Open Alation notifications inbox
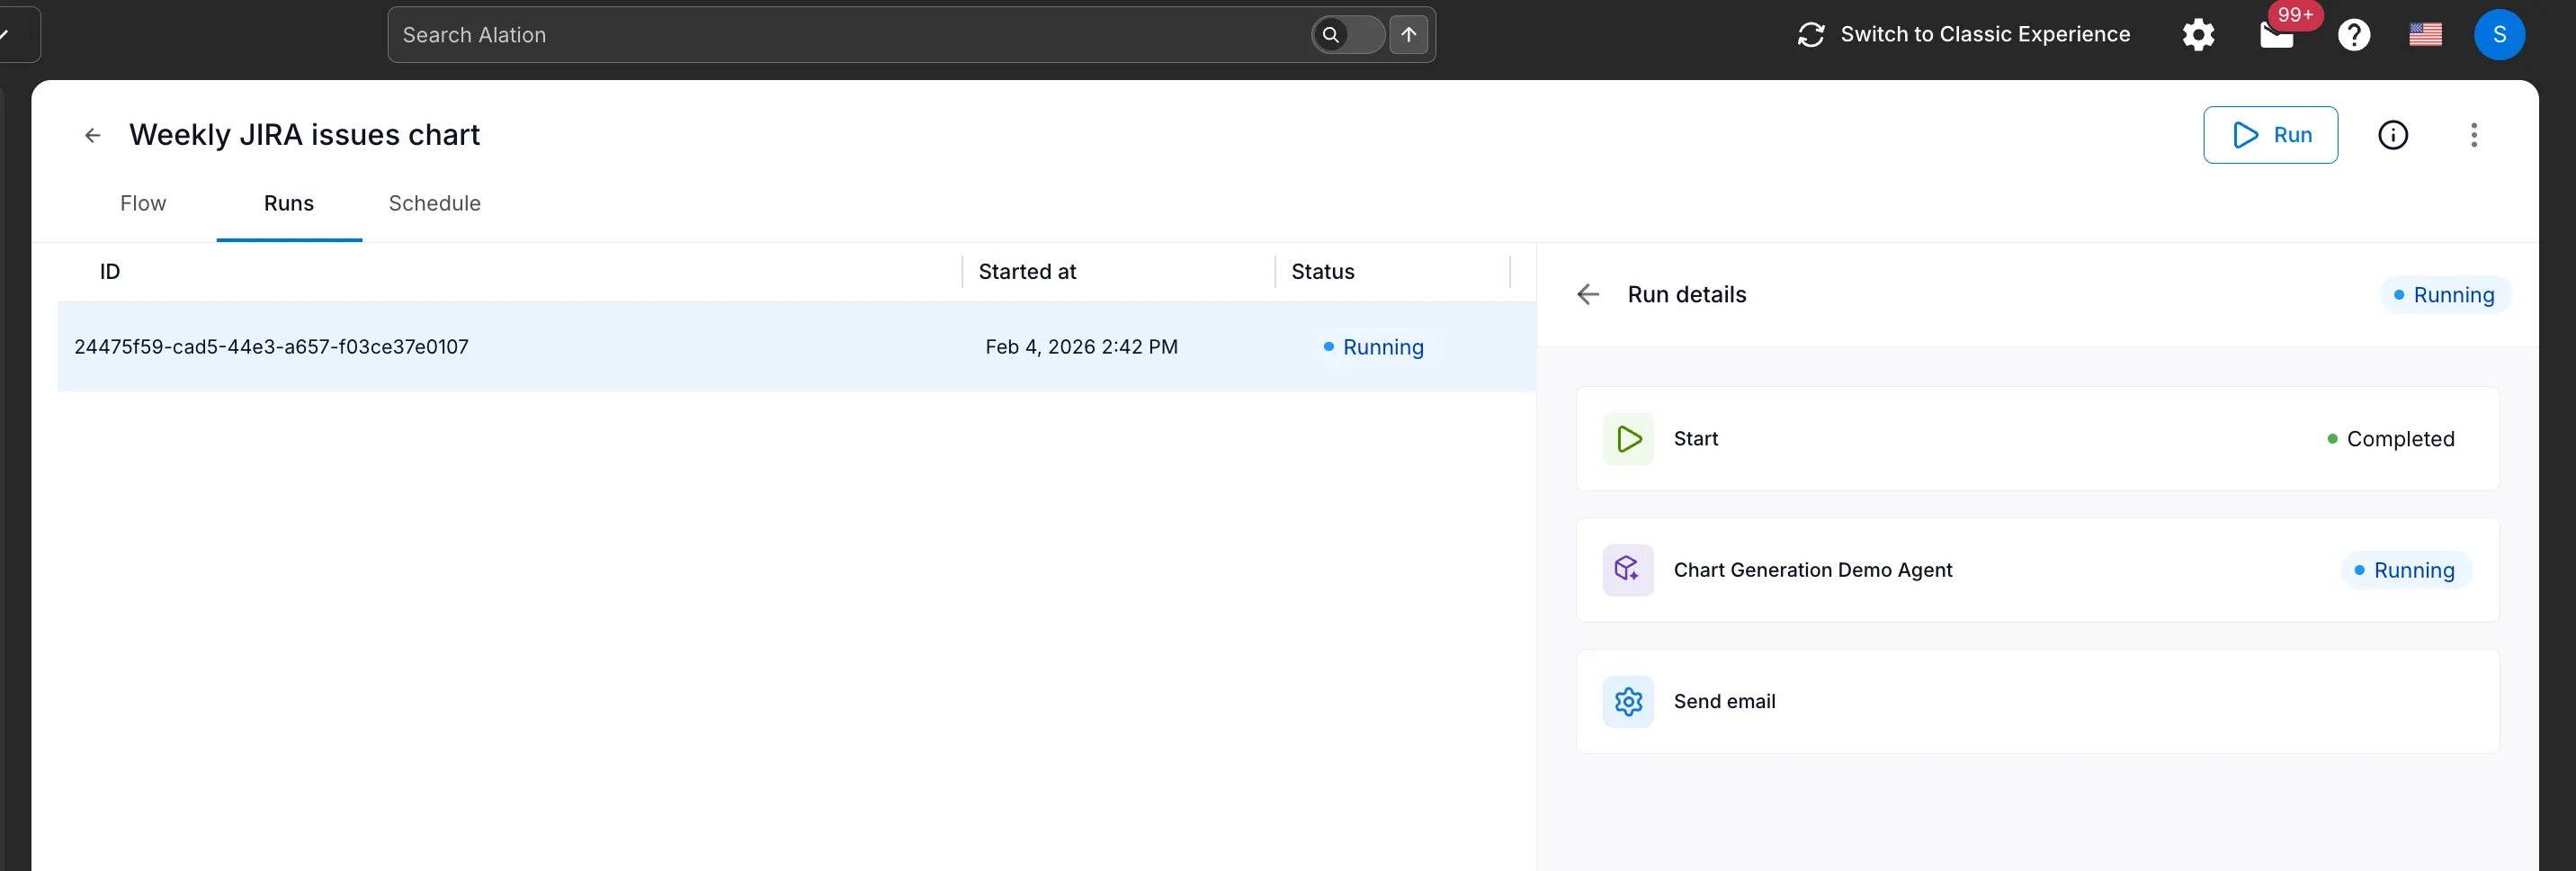Screen dimensions: 2576x871 click(x=2277, y=34)
